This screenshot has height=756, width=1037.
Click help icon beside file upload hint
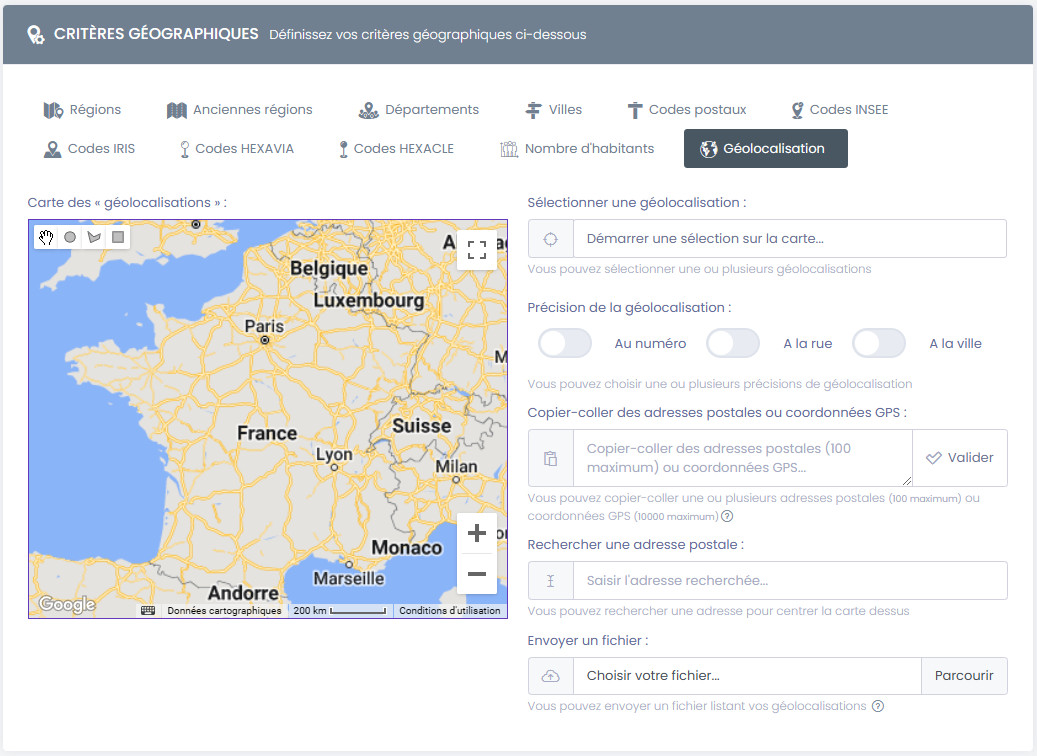click(x=878, y=706)
